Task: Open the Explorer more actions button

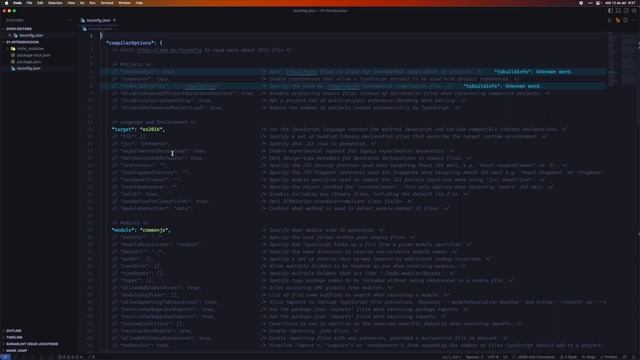Action: coord(70,20)
